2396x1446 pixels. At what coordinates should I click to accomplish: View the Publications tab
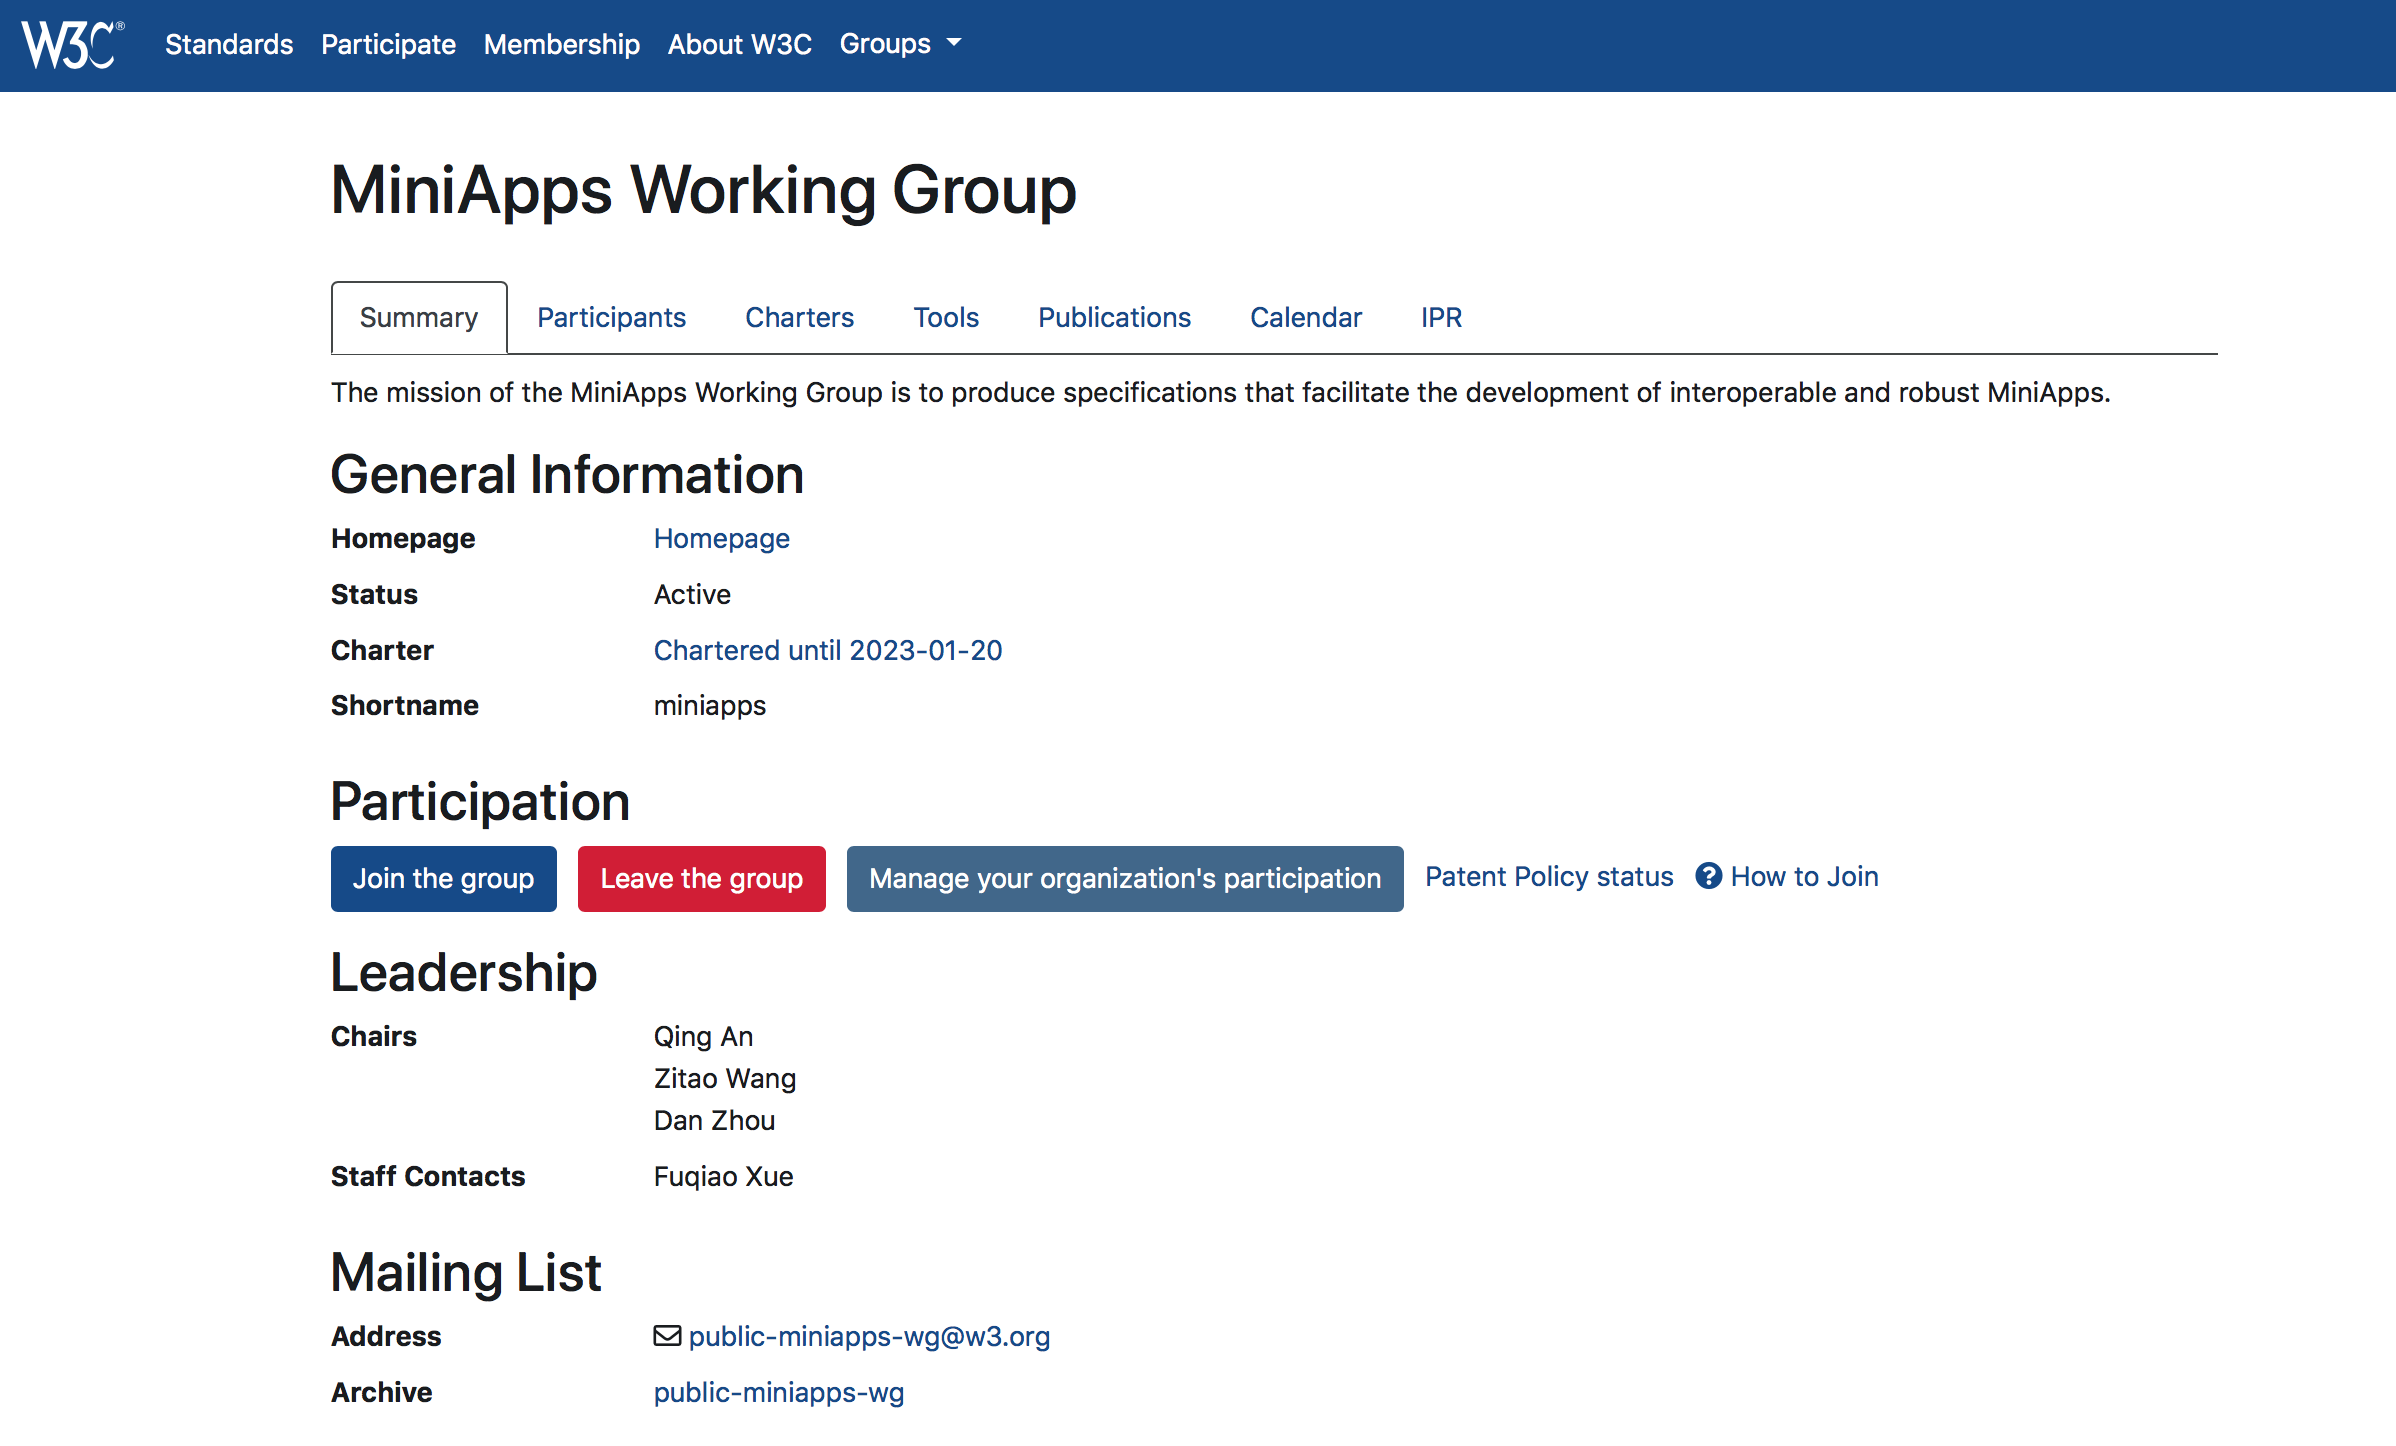[x=1114, y=318]
